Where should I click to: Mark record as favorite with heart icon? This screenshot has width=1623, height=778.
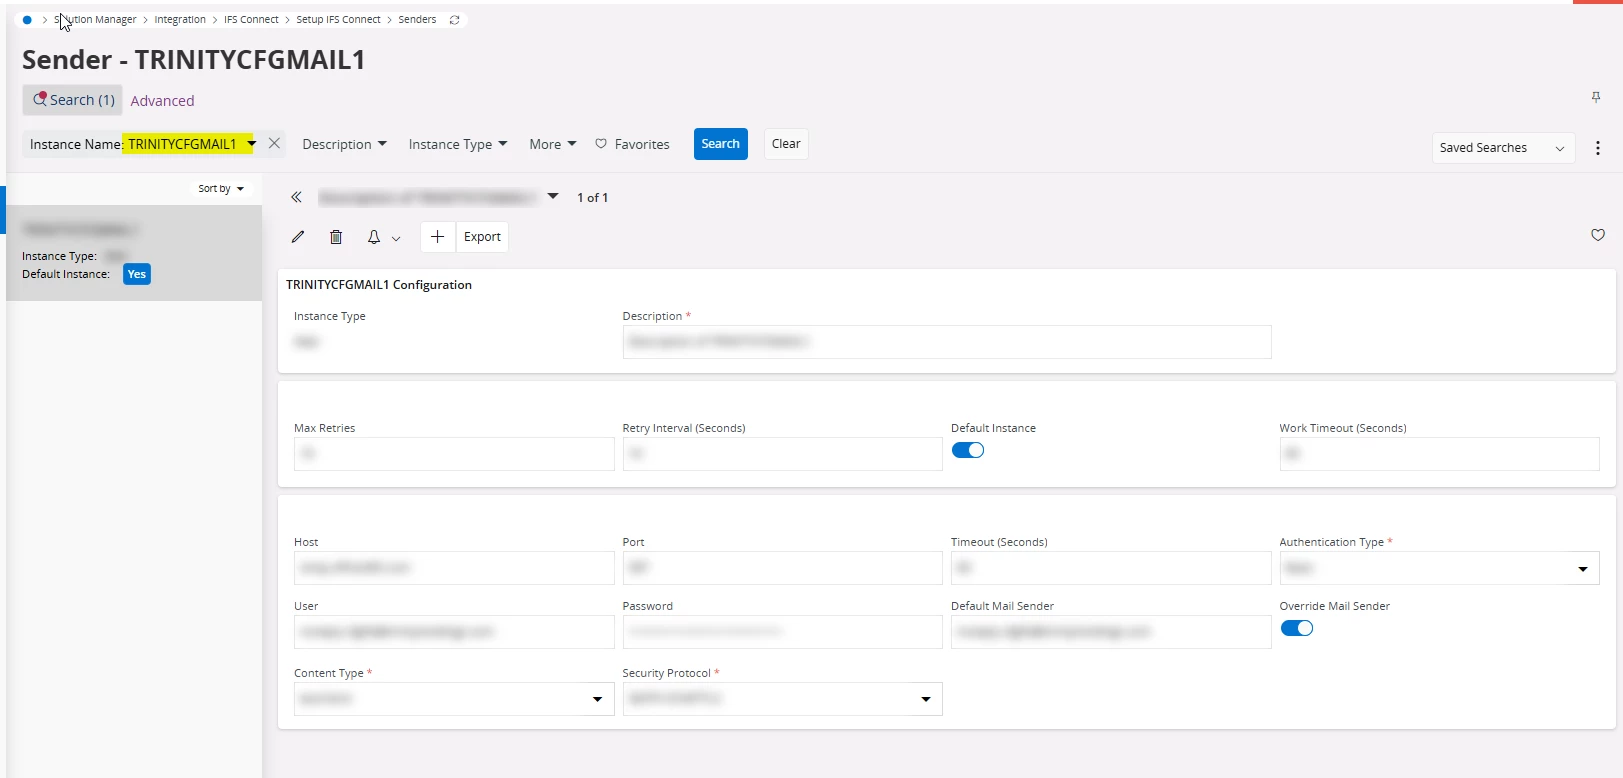point(1598,235)
